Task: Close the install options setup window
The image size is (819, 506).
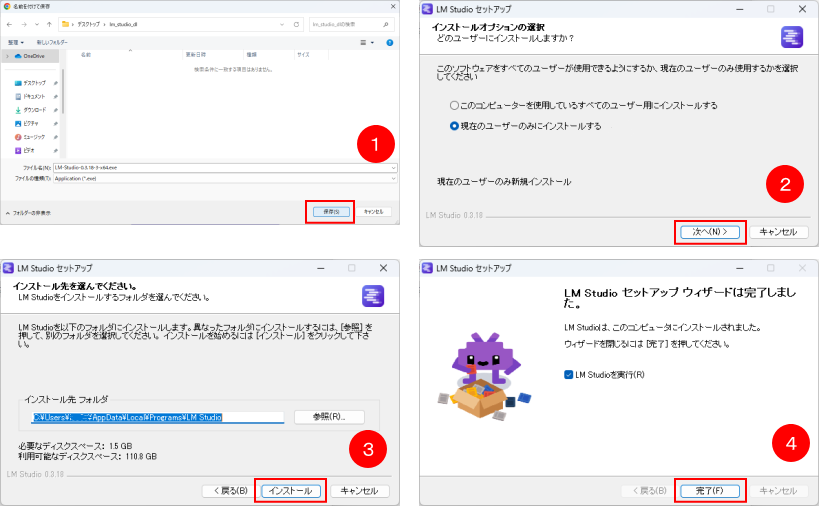Action: 802,9
